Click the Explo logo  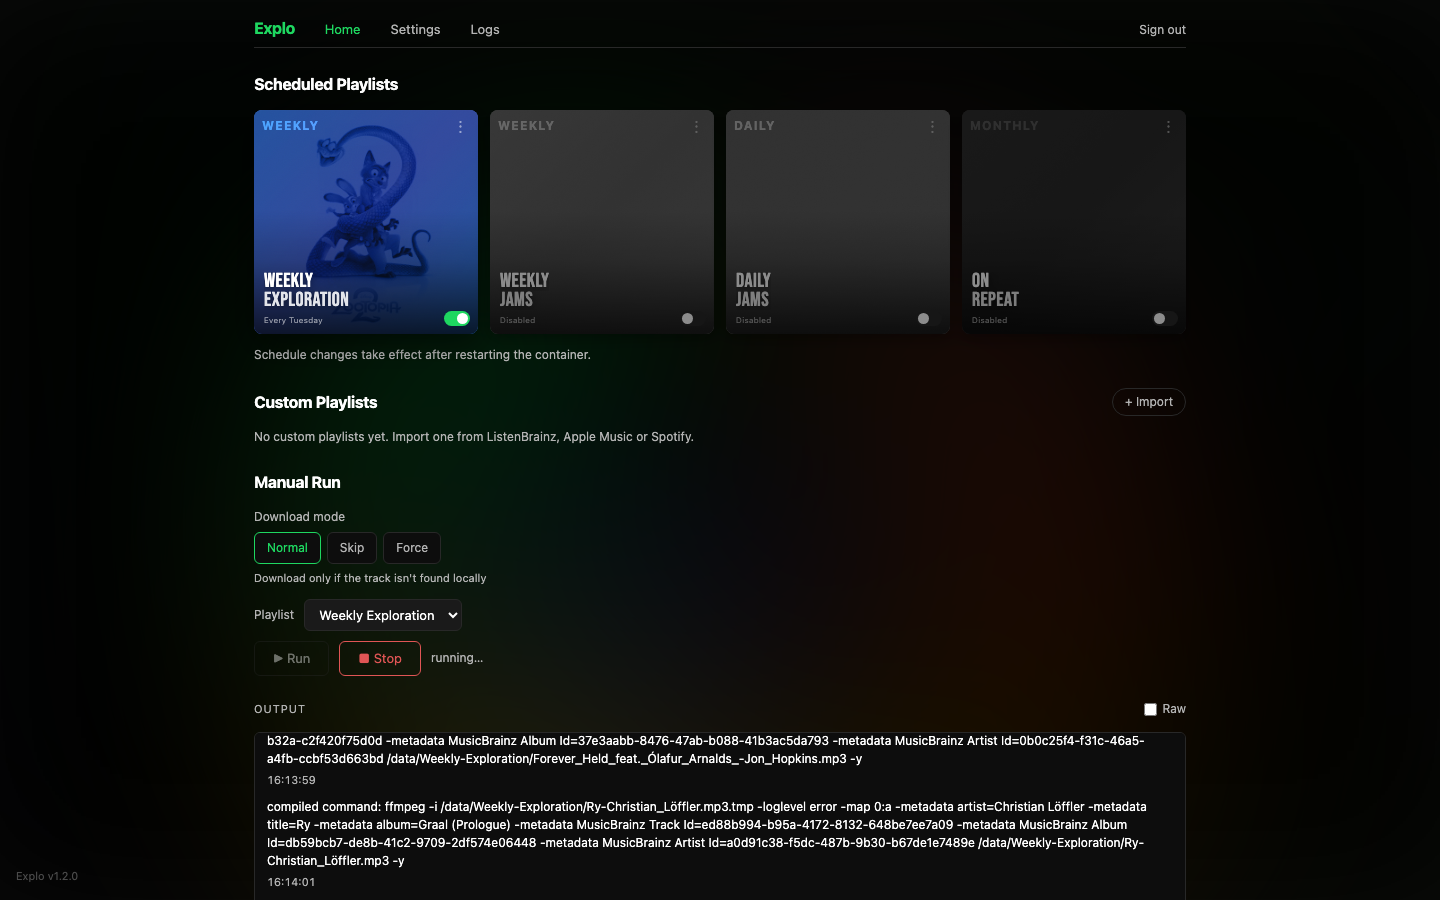(274, 29)
